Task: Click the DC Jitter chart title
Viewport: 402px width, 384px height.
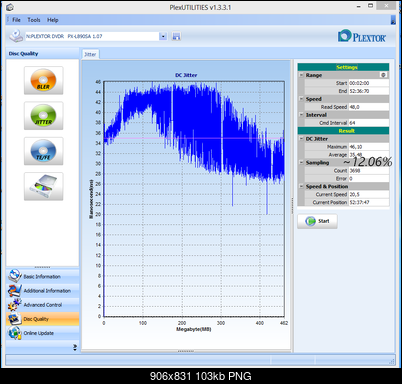Action: click(186, 75)
